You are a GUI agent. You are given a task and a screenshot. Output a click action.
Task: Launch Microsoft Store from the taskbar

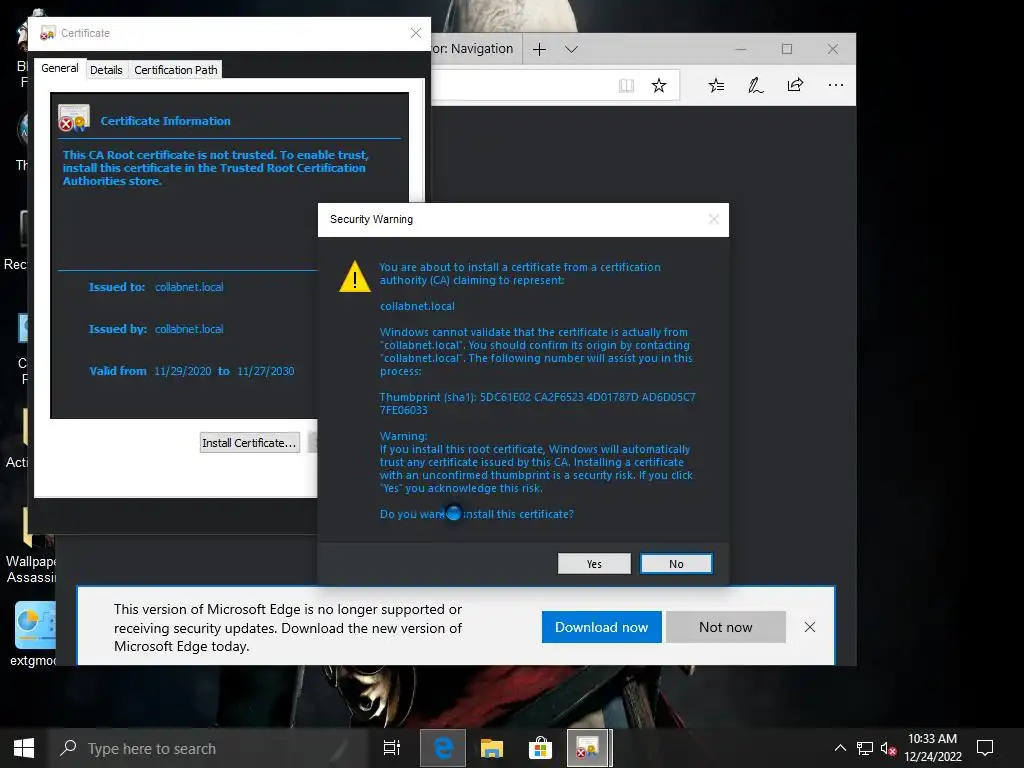[540, 748]
